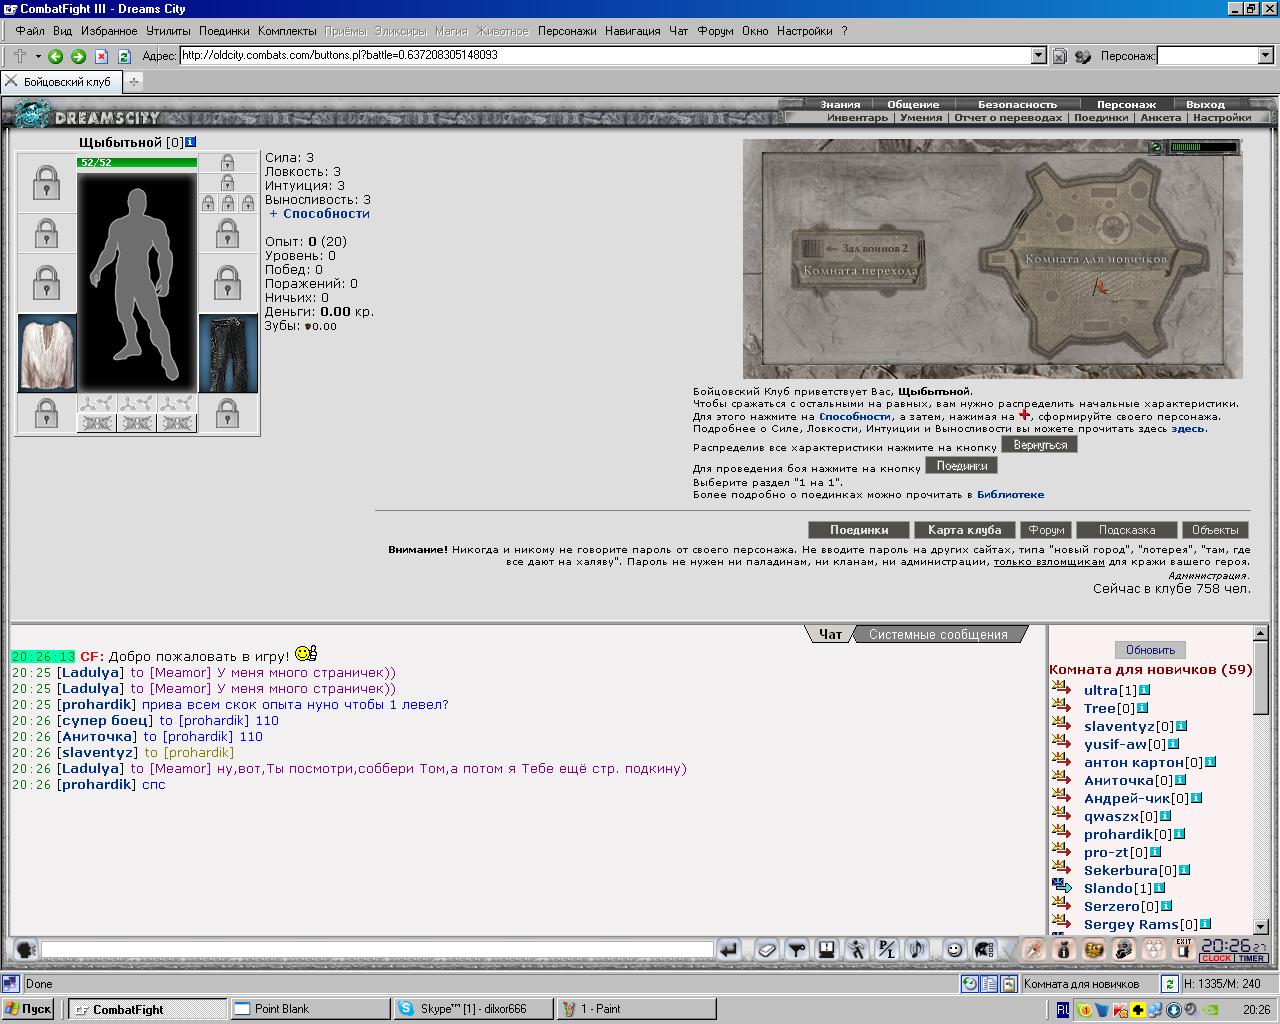The height and width of the screenshot is (1024, 1280).
Task: Switch to Skype taskbar window
Action: point(471,1009)
